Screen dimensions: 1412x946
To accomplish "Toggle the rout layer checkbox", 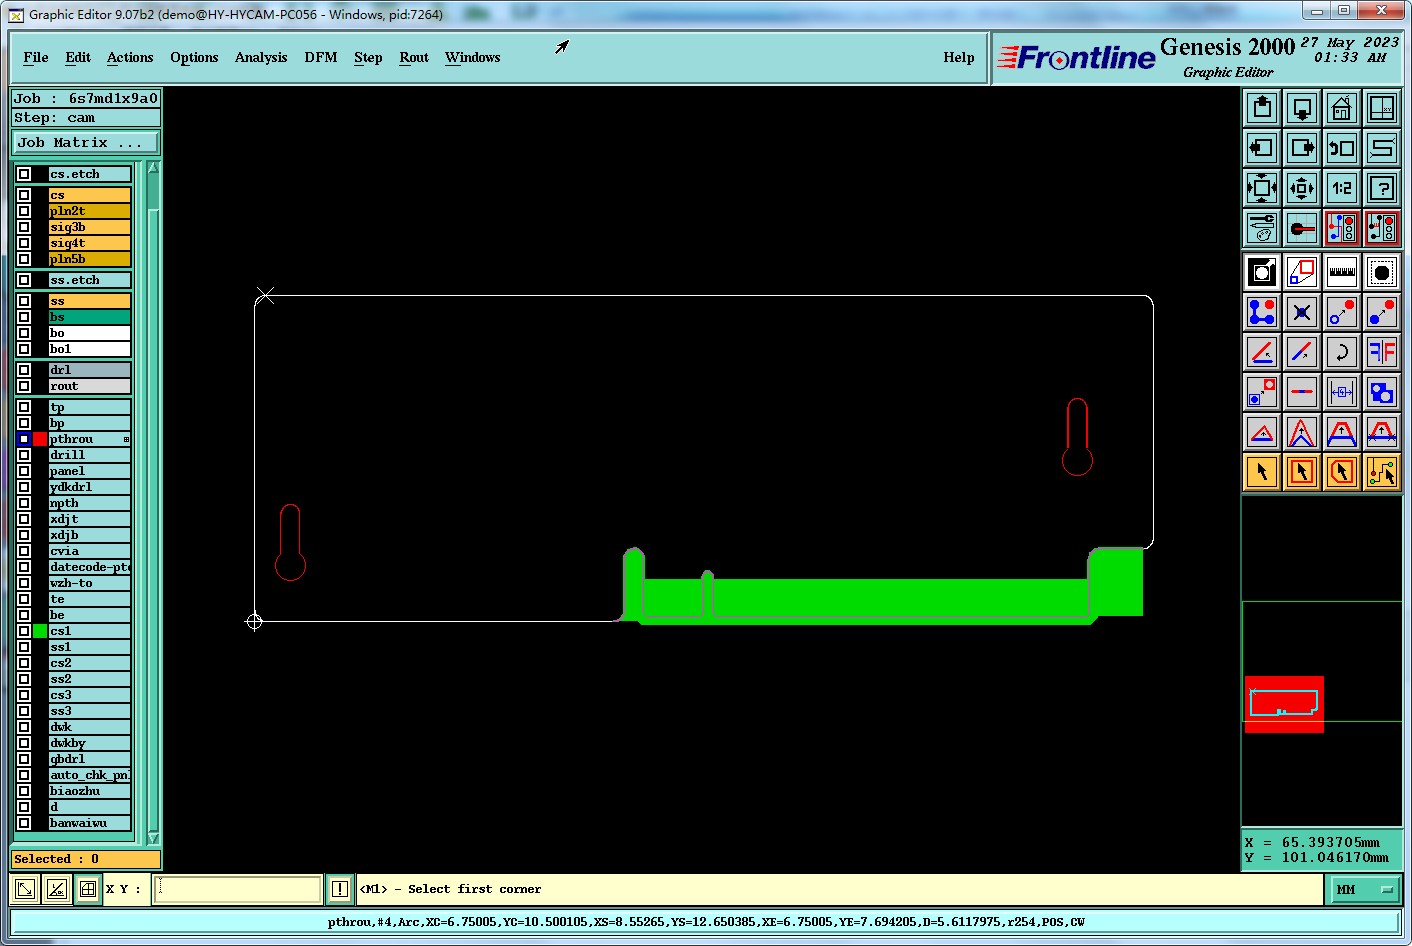I will pyautogui.click(x=24, y=386).
